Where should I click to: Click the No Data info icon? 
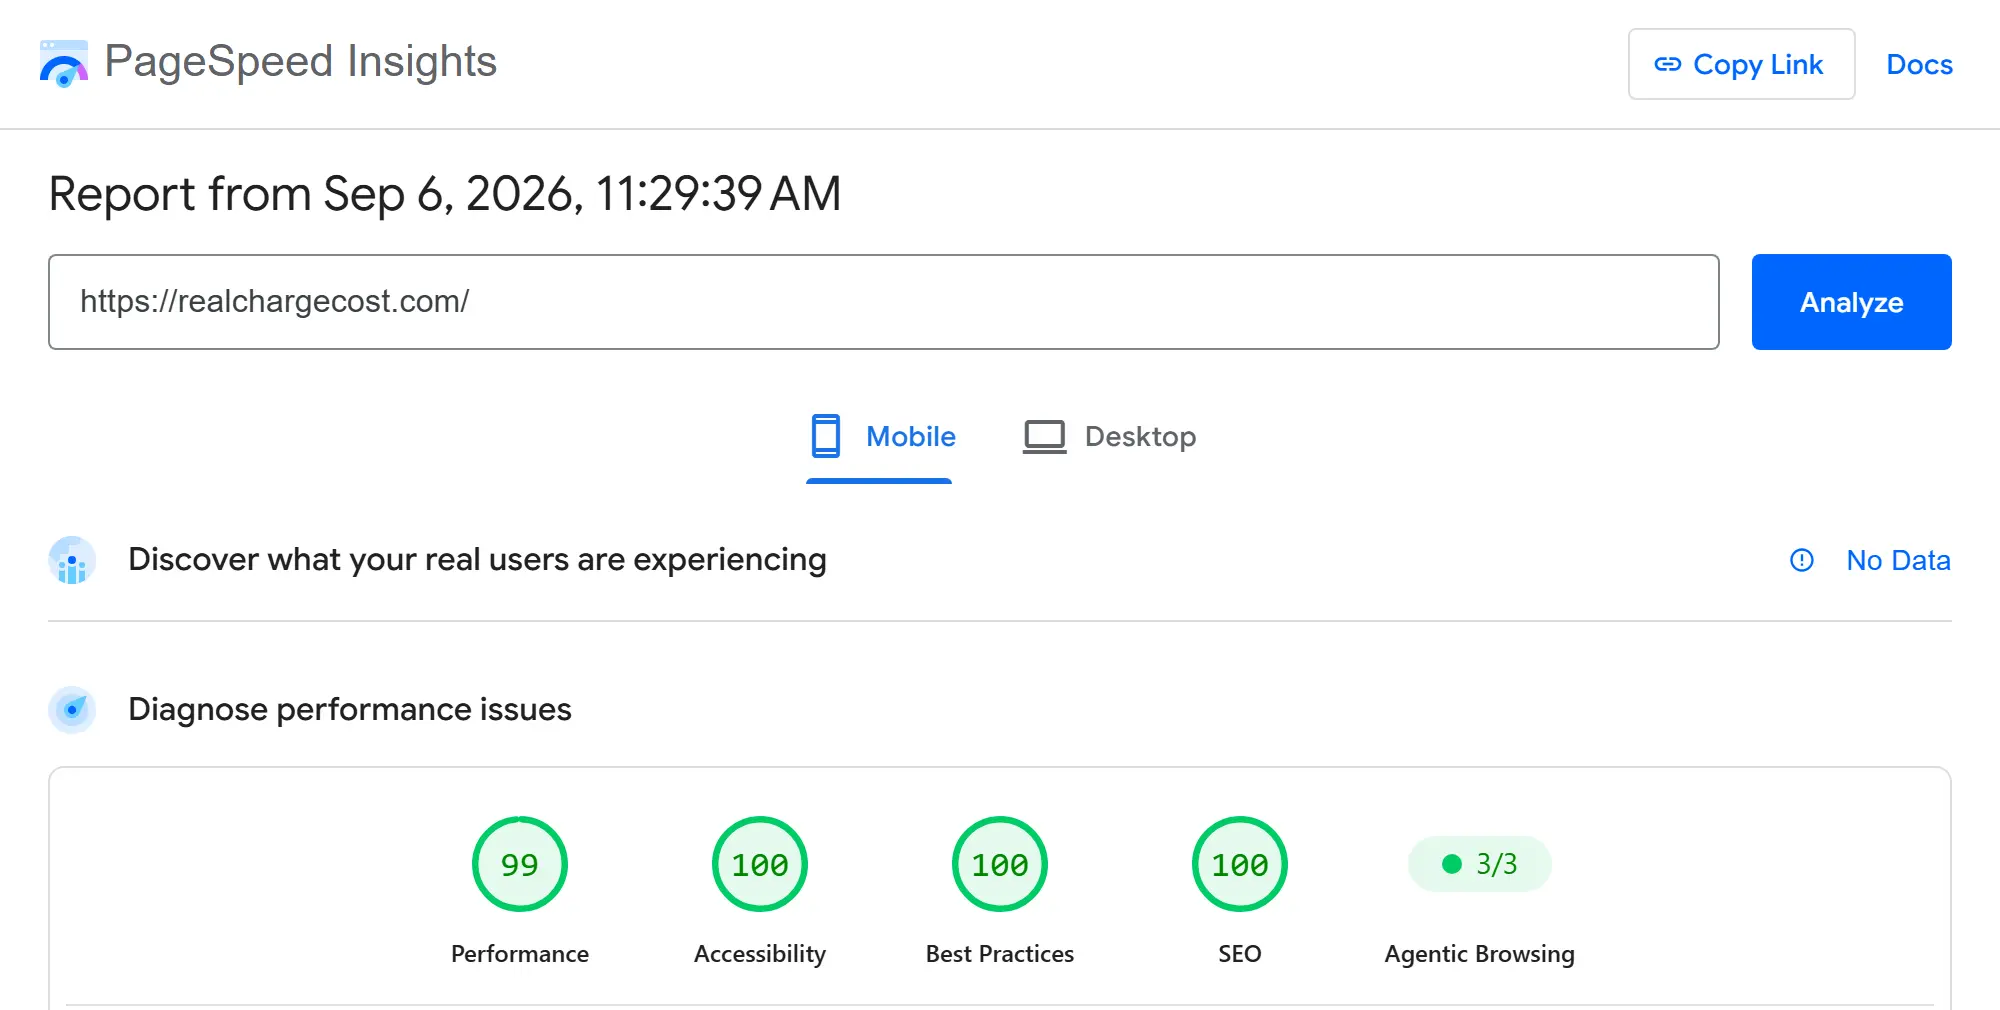tap(1801, 560)
